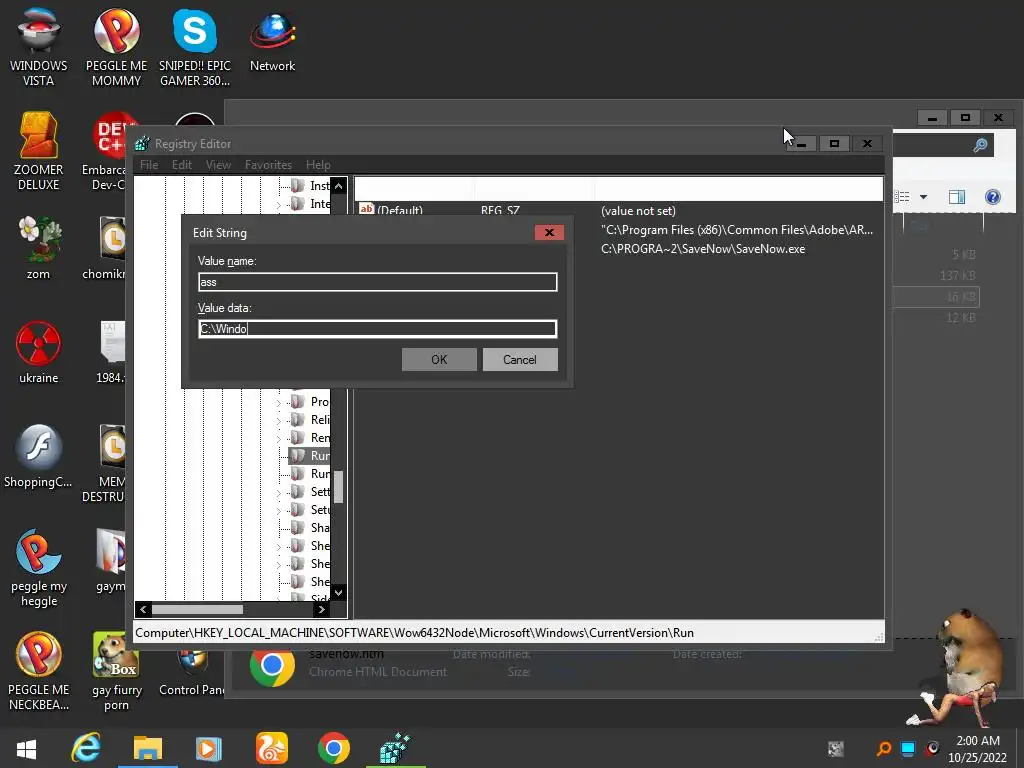Click the Chrome HTML Document file icon

click(272, 666)
